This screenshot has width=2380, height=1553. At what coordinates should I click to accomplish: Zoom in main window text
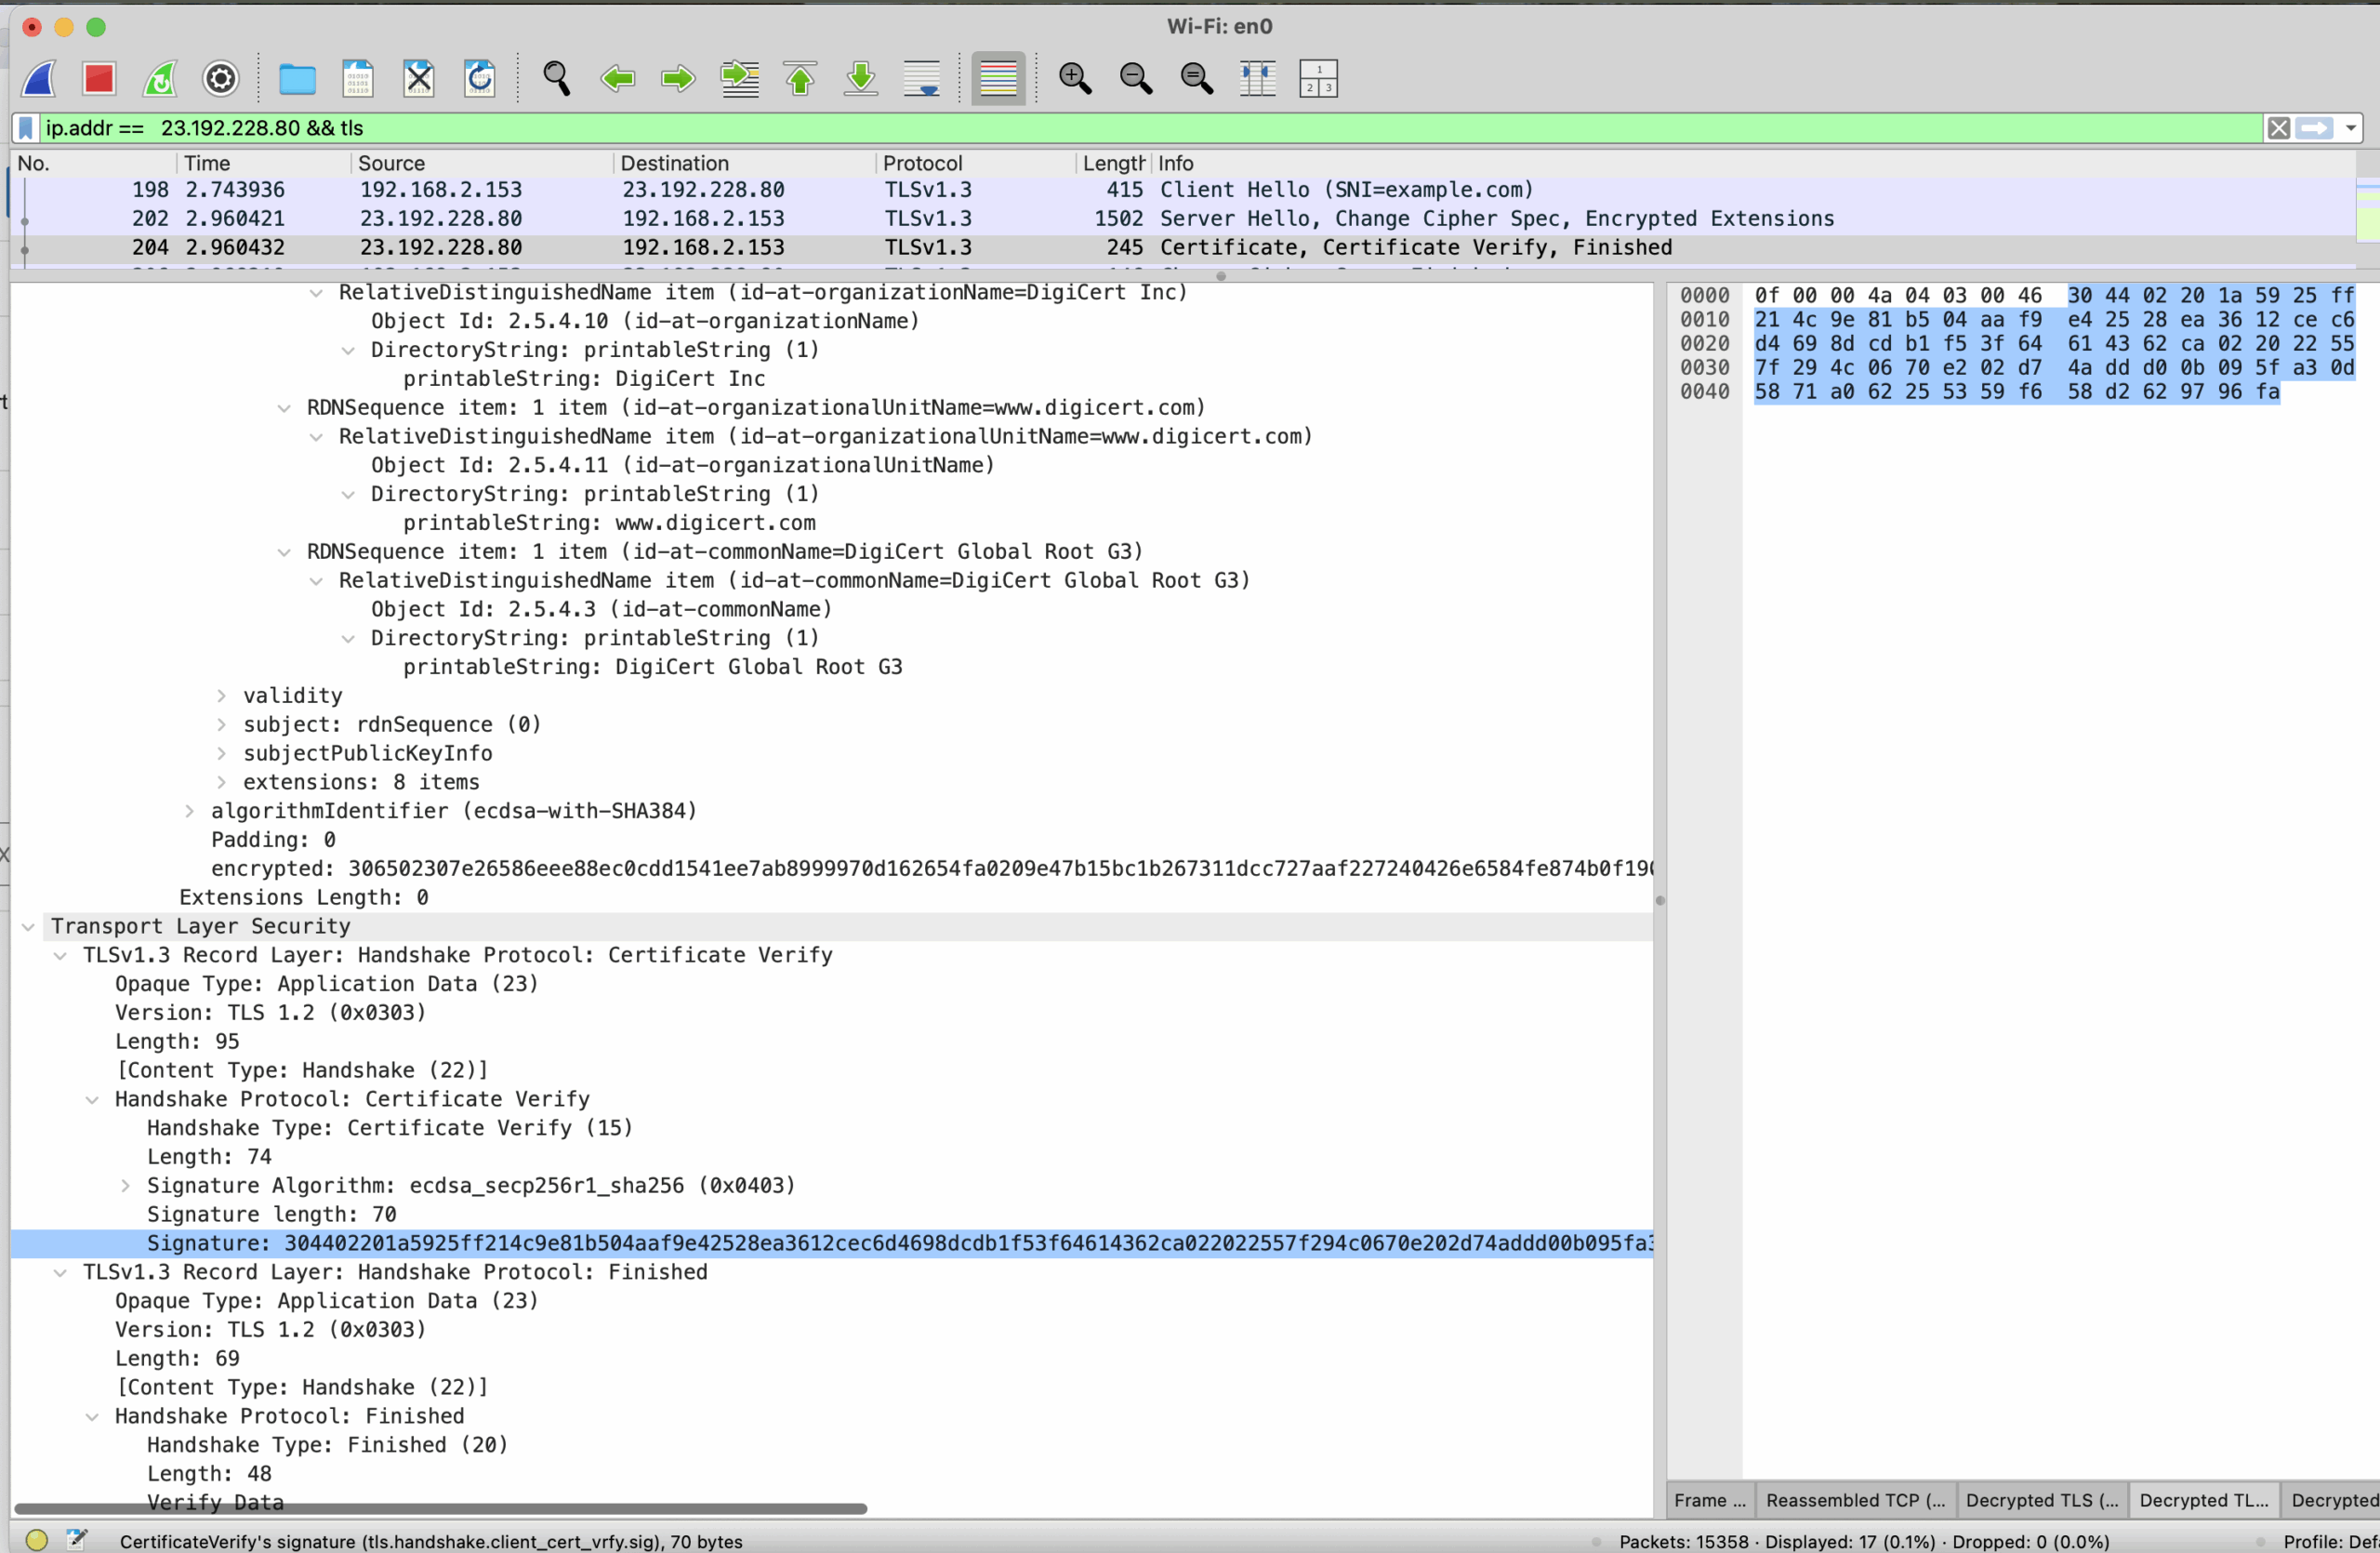[1075, 78]
